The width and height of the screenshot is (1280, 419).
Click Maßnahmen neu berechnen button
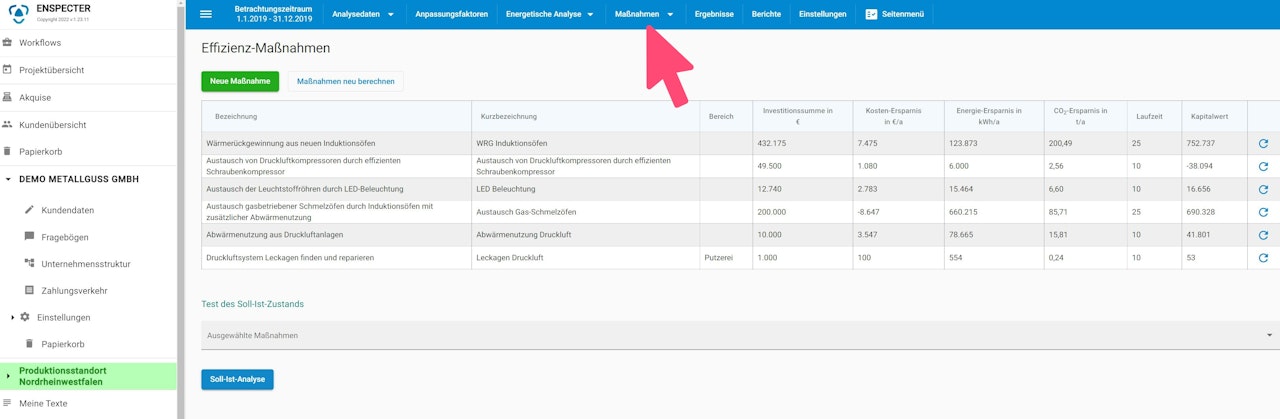346,82
